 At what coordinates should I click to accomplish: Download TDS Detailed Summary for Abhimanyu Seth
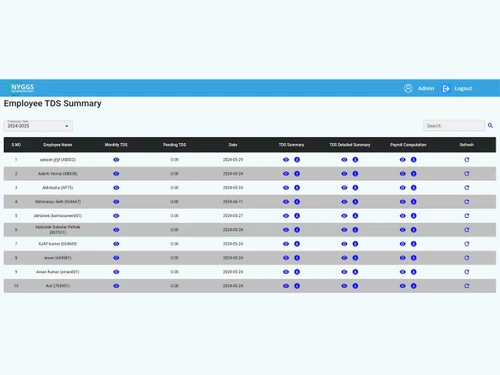[x=355, y=202]
